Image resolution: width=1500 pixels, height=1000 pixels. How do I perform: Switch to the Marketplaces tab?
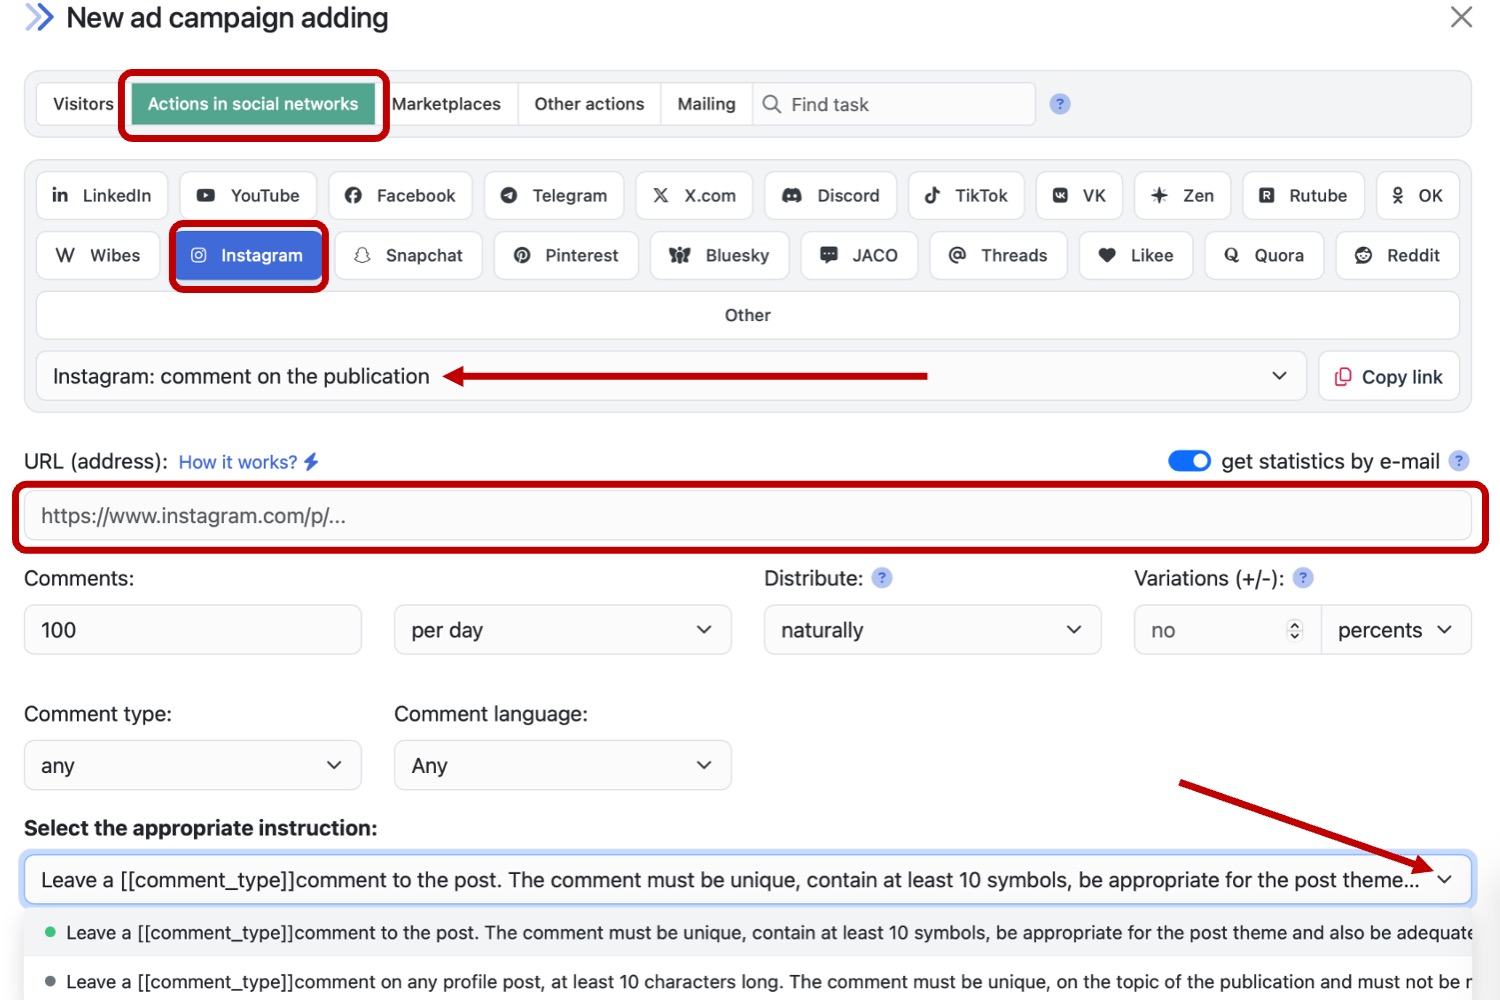pyautogui.click(x=446, y=104)
